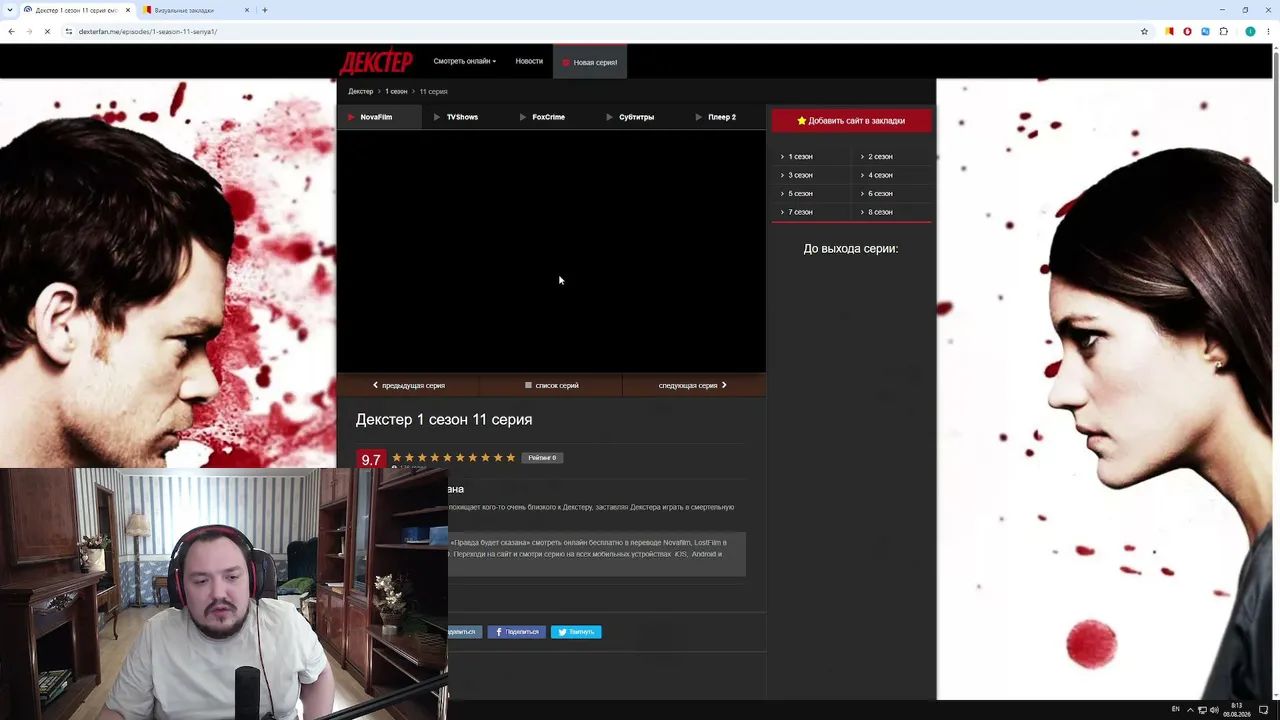1280x720 pixels.
Task: Click the tenth rating star
Action: click(x=510, y=457)
